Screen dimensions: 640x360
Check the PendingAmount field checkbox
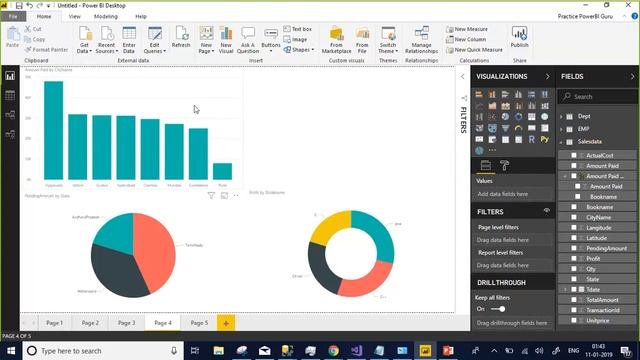click(574, 248)
